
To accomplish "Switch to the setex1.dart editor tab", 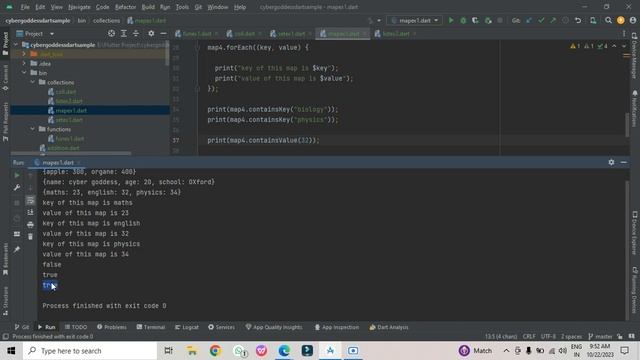I will click(291, 33).
